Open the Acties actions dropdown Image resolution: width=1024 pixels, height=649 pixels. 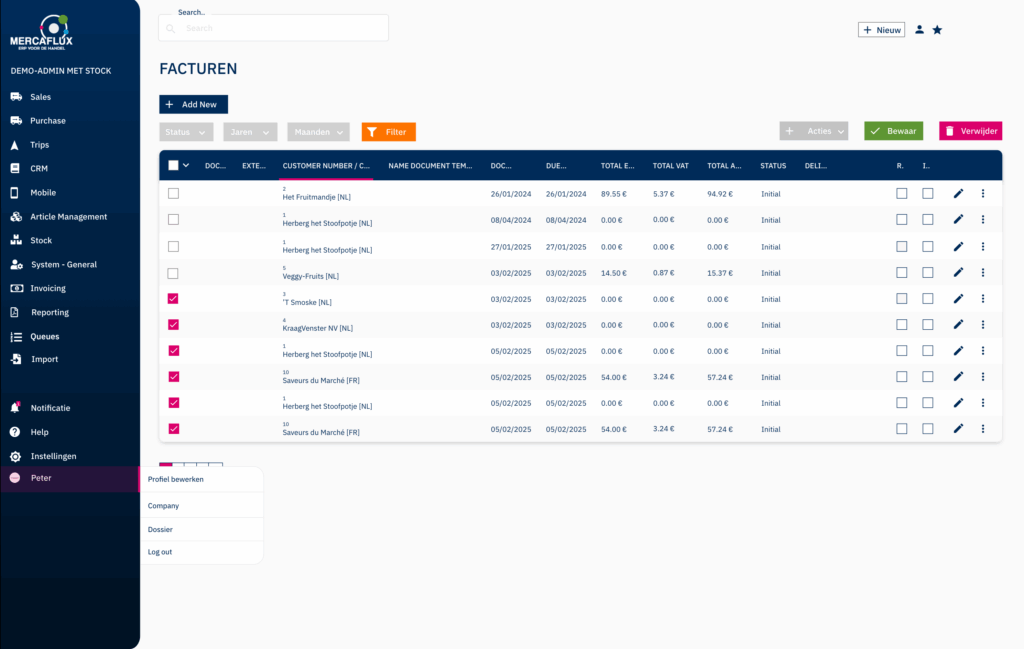[x=814, y=131]
